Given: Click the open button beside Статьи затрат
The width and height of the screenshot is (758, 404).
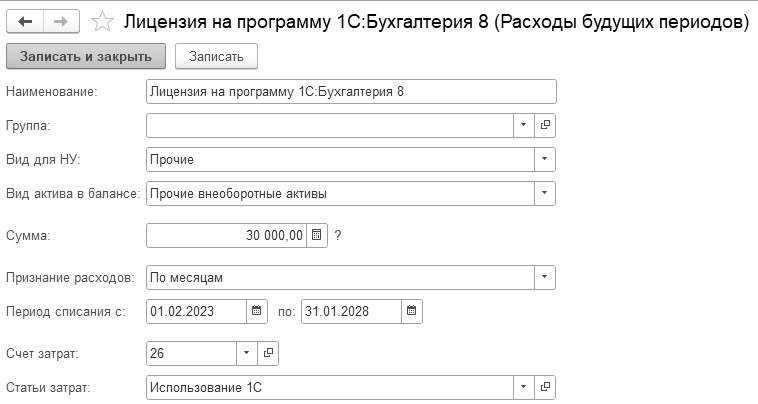Looking at the screenshot, I should coord(546,387).
